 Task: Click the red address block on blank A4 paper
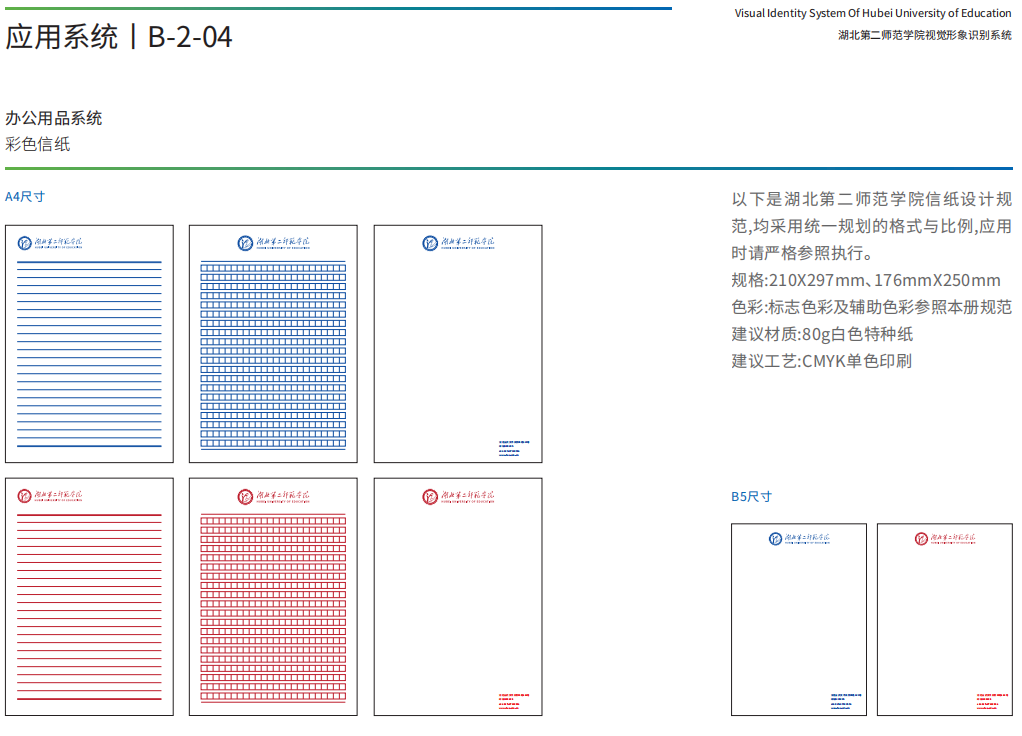click(x=514, y=700)
